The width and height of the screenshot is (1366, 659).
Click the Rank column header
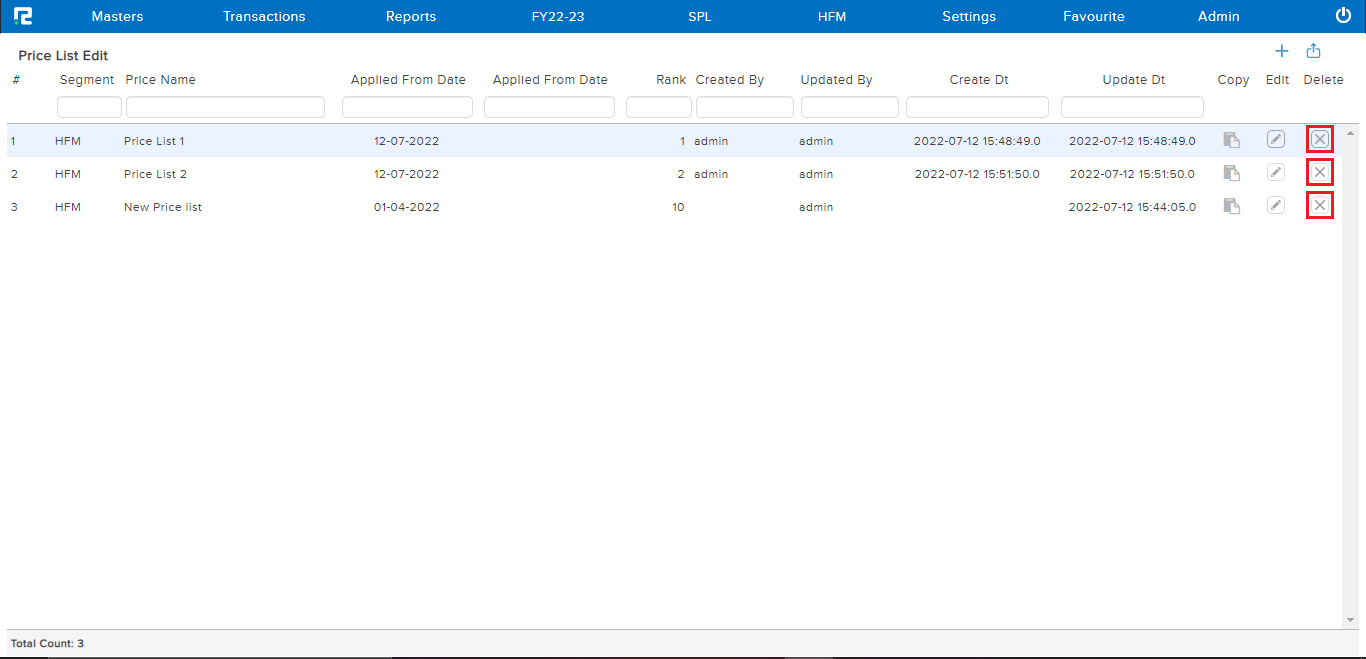click(671, 80)
